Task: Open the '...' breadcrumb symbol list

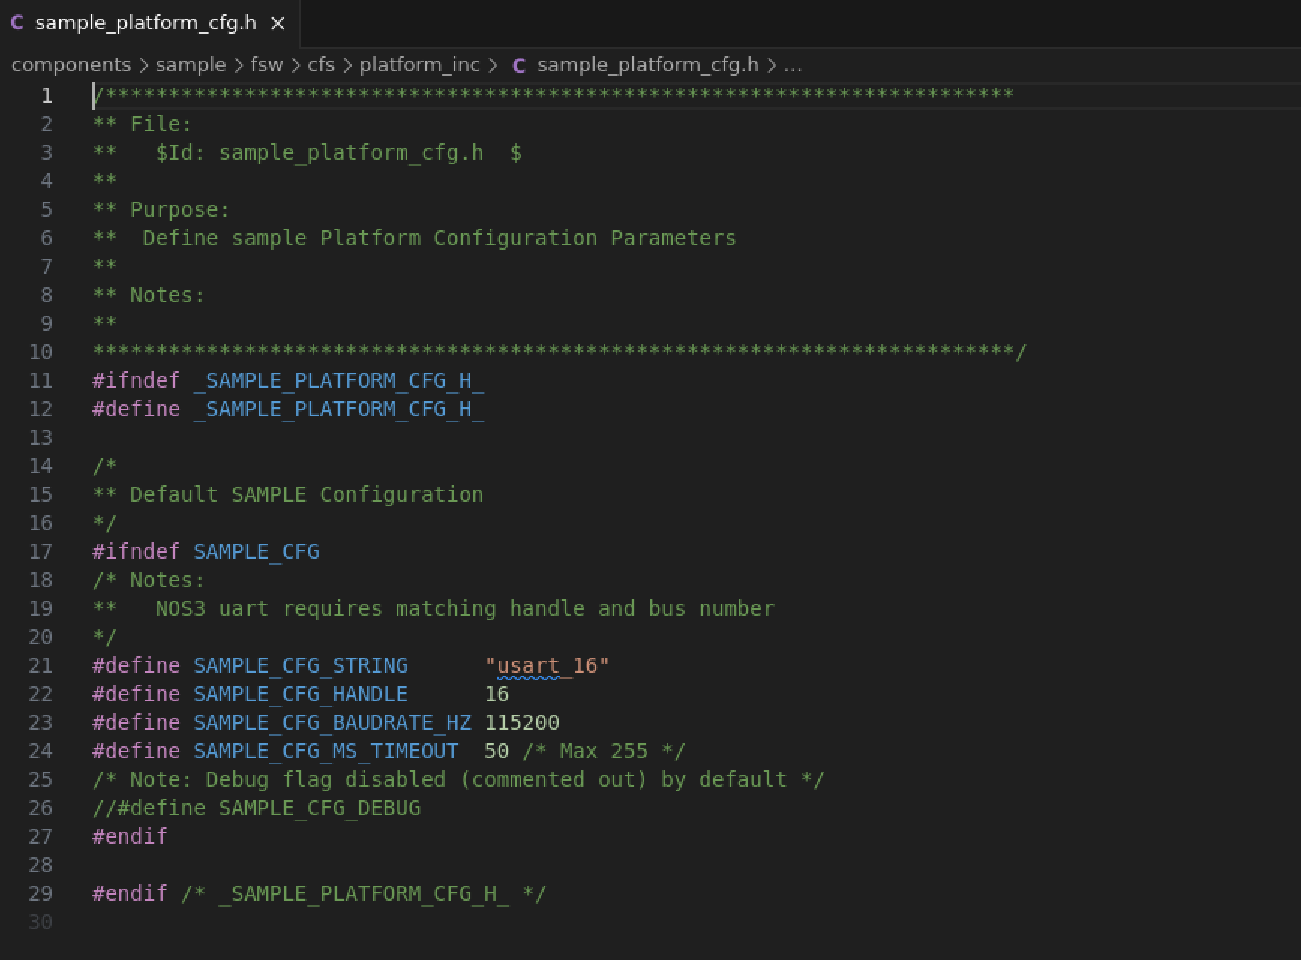Action: coord(792,65)
